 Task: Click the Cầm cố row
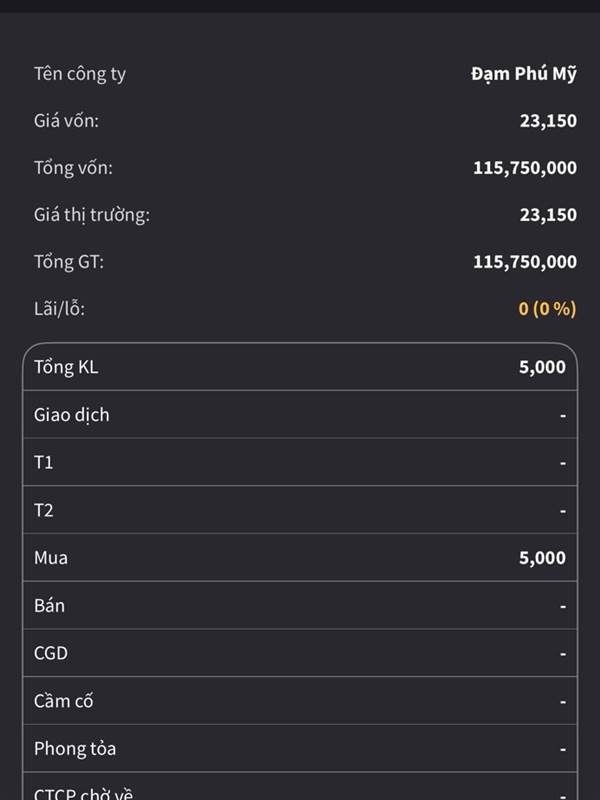(x=300, y=701)
